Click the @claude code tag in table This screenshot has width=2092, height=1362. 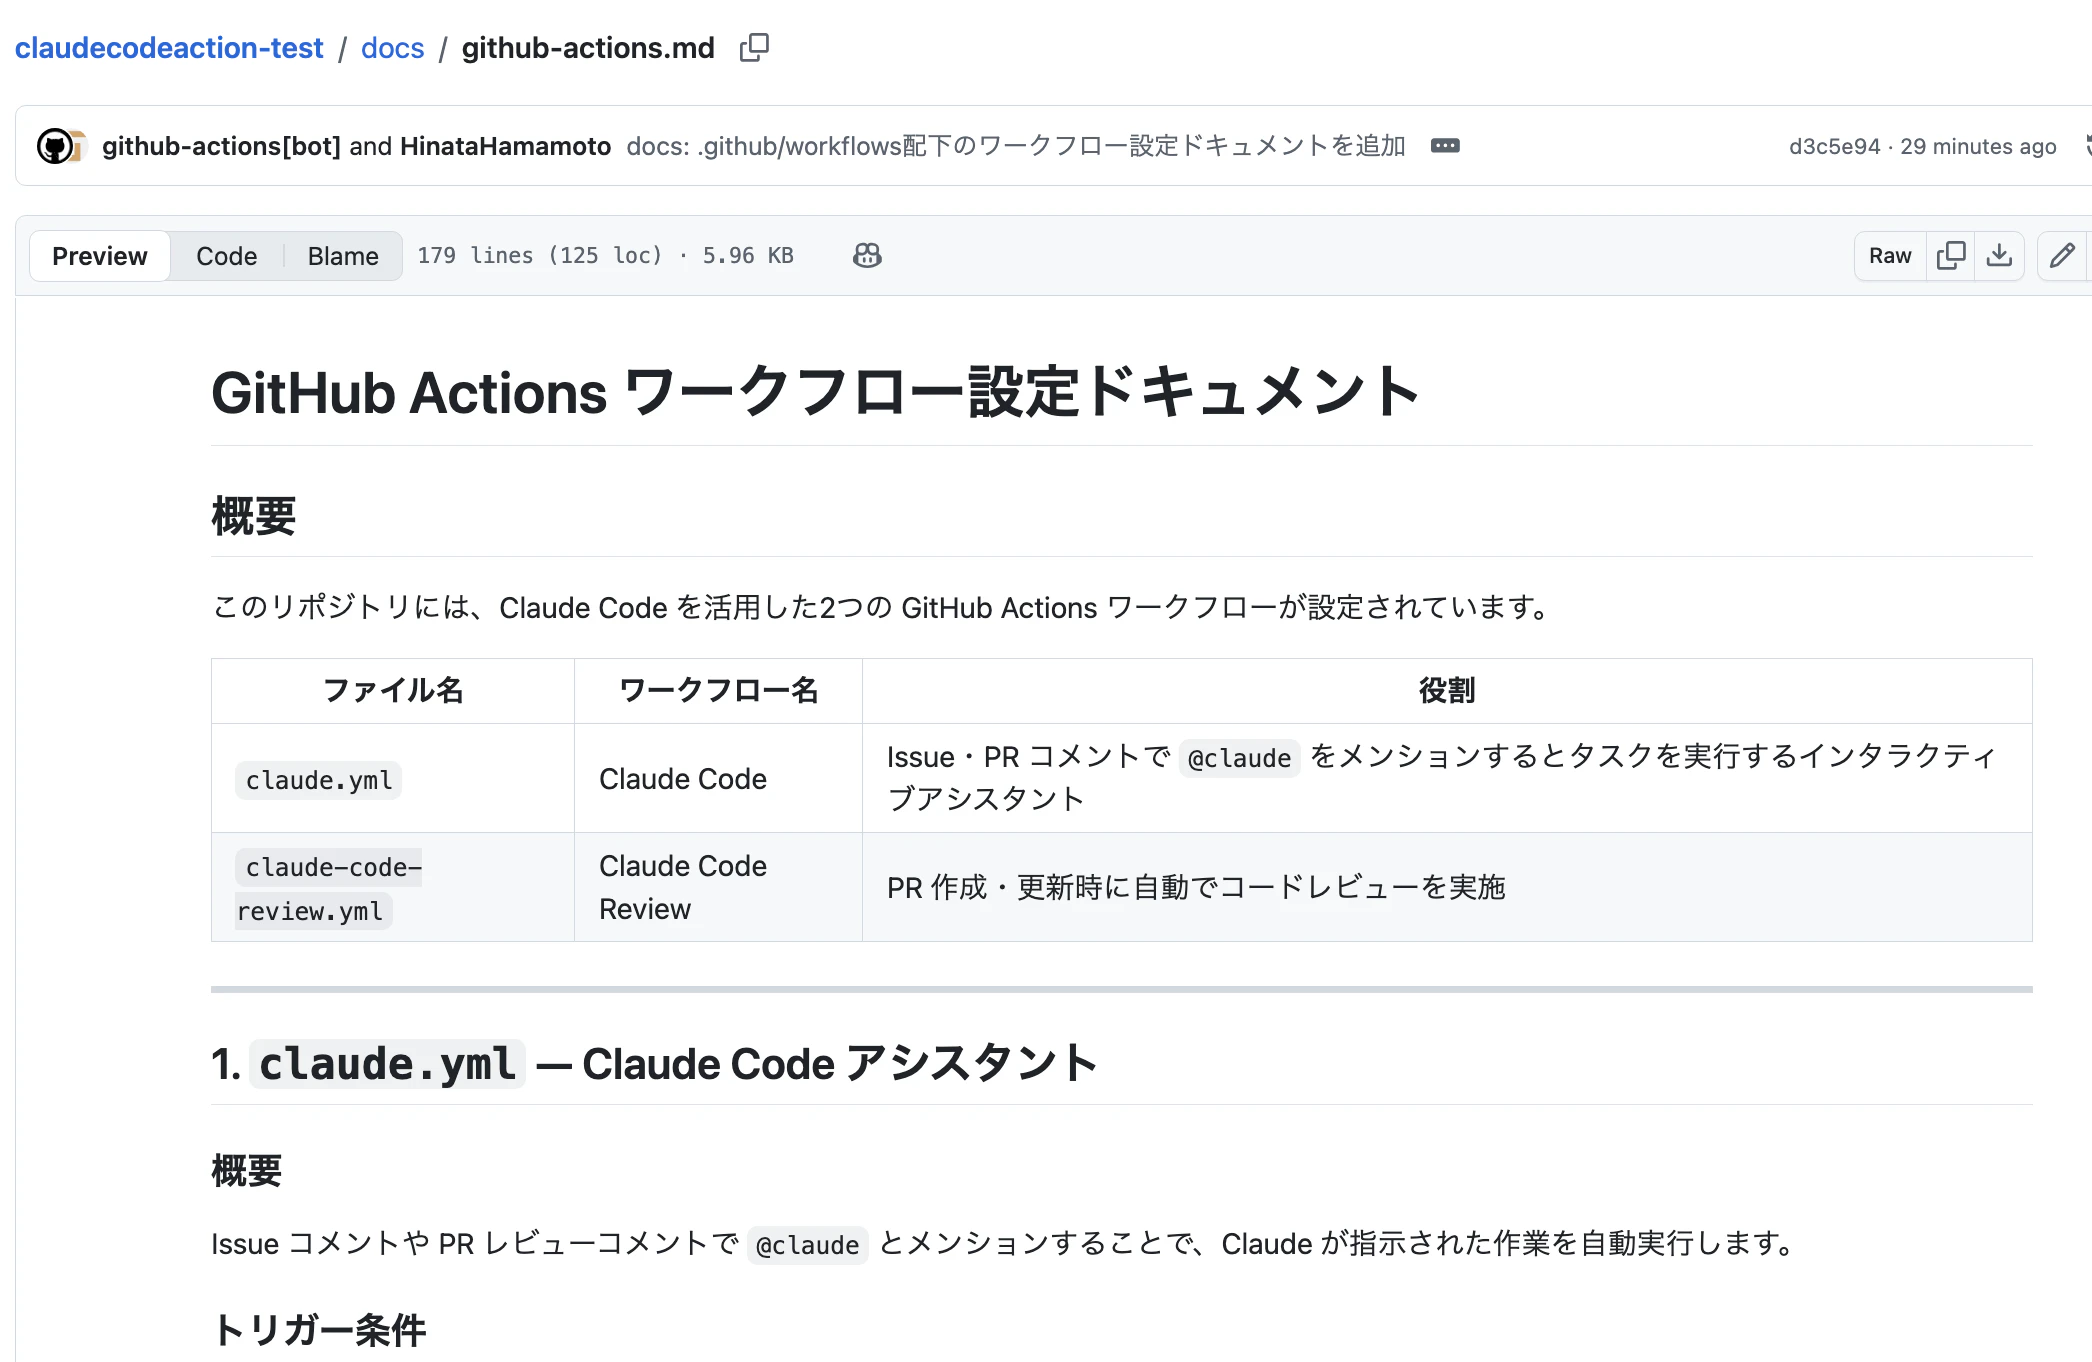(1239, 758)
